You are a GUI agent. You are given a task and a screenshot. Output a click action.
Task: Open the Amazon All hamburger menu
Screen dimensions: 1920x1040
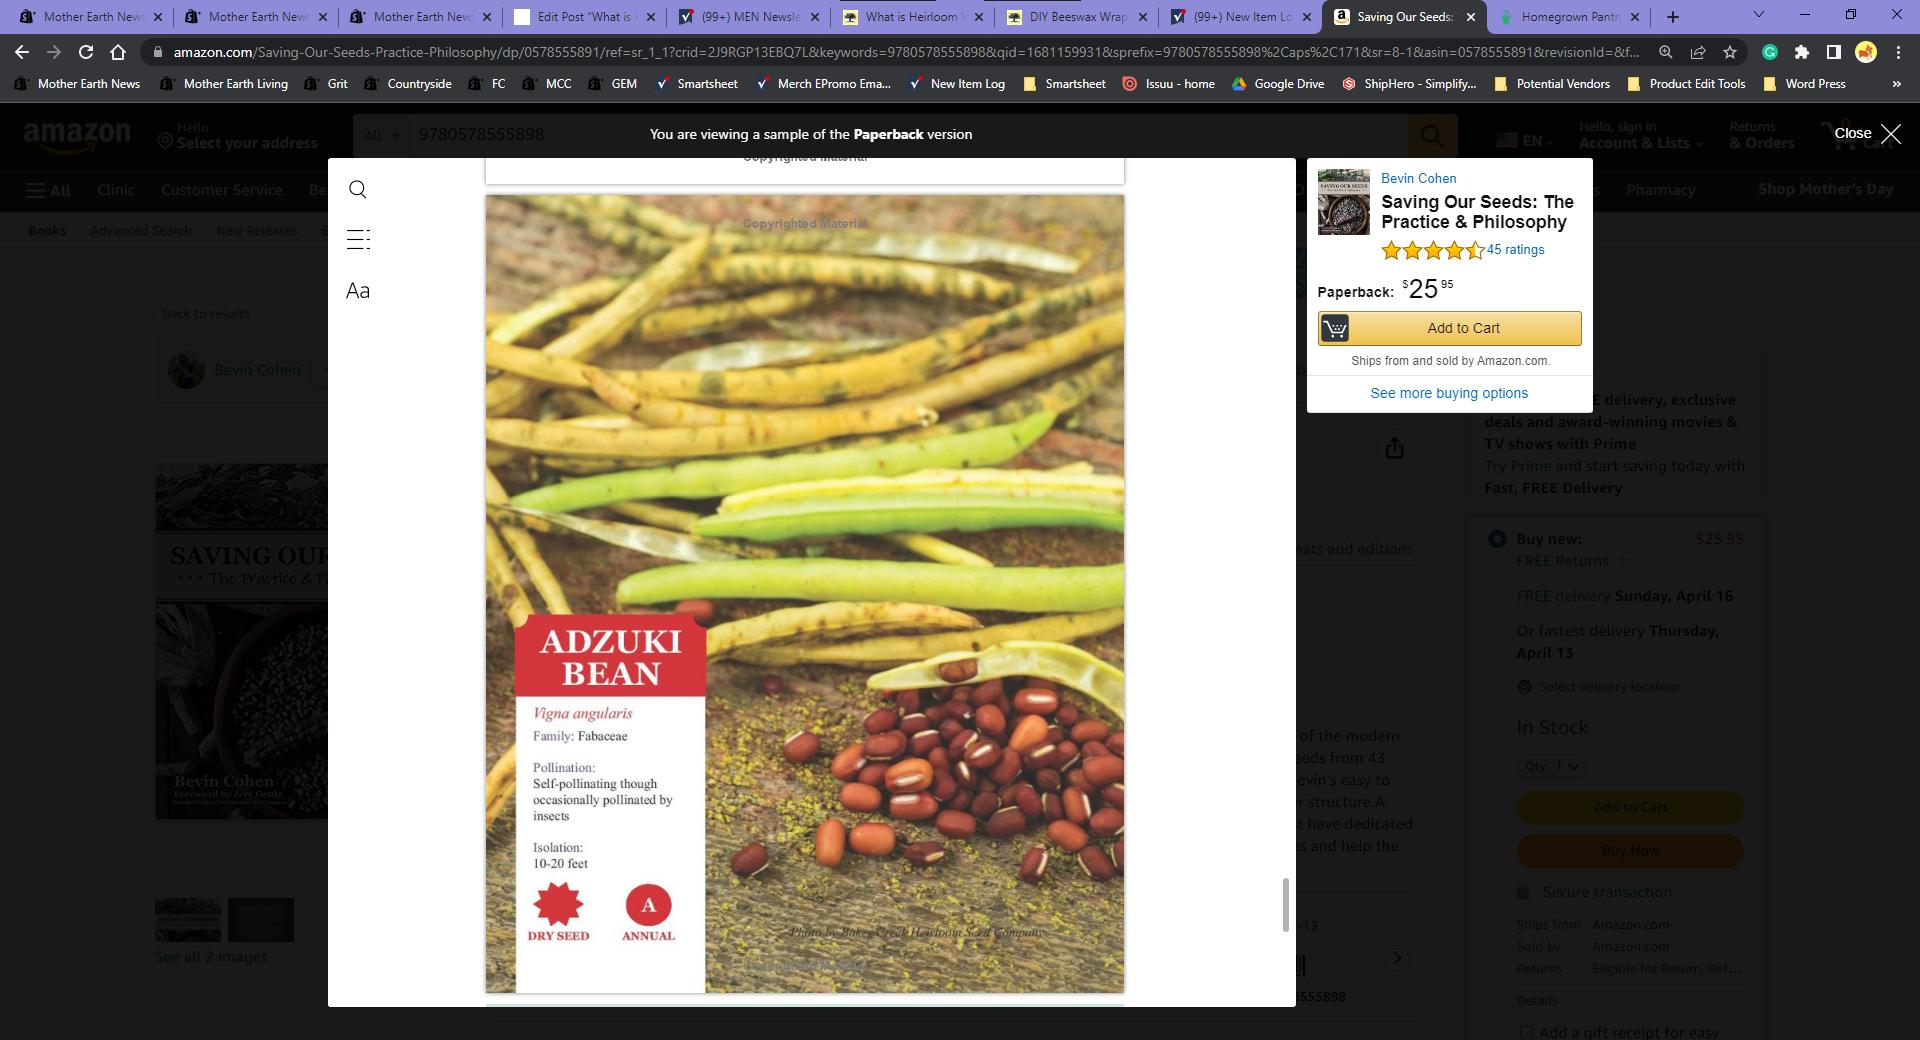[48, 190]
